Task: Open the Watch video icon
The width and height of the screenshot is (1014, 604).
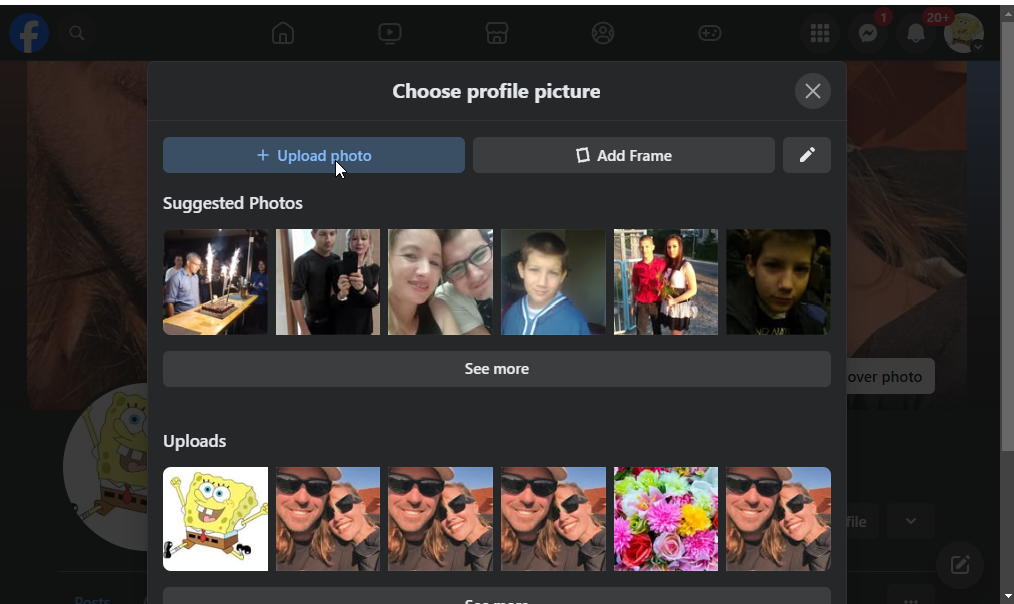Action: point(390,34)
